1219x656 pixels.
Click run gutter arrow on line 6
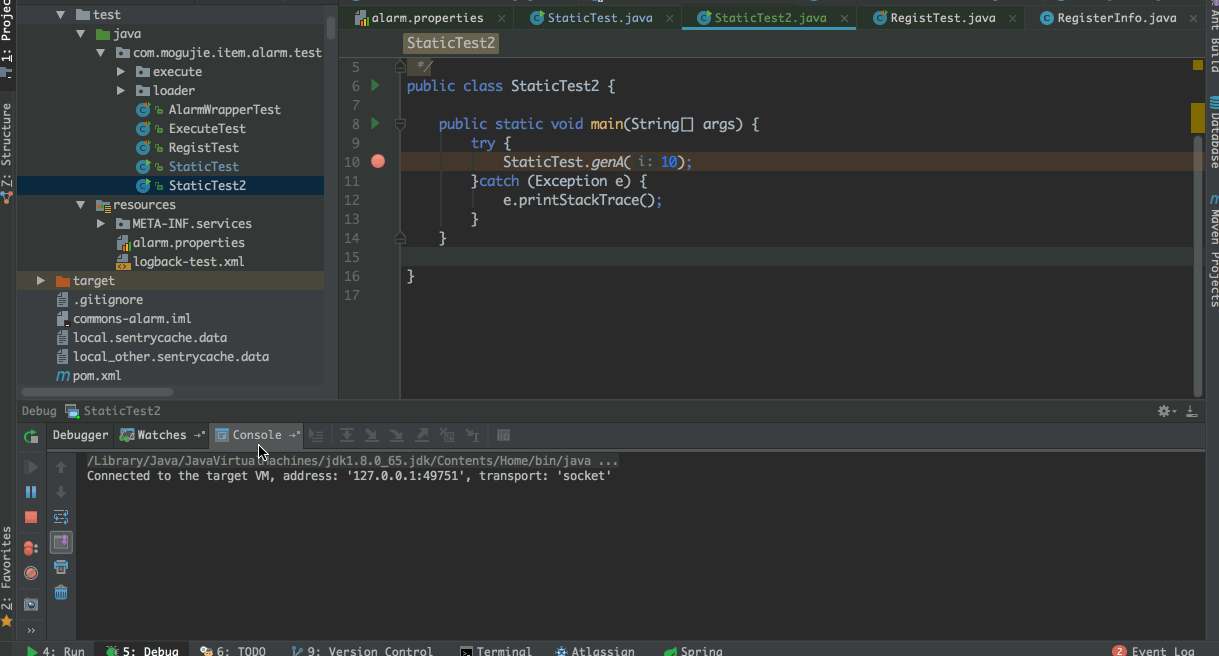click(x=376, y=86)
